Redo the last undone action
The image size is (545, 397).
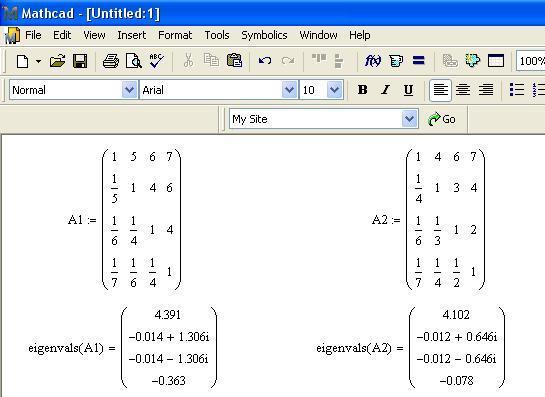(x=288, y=61)
